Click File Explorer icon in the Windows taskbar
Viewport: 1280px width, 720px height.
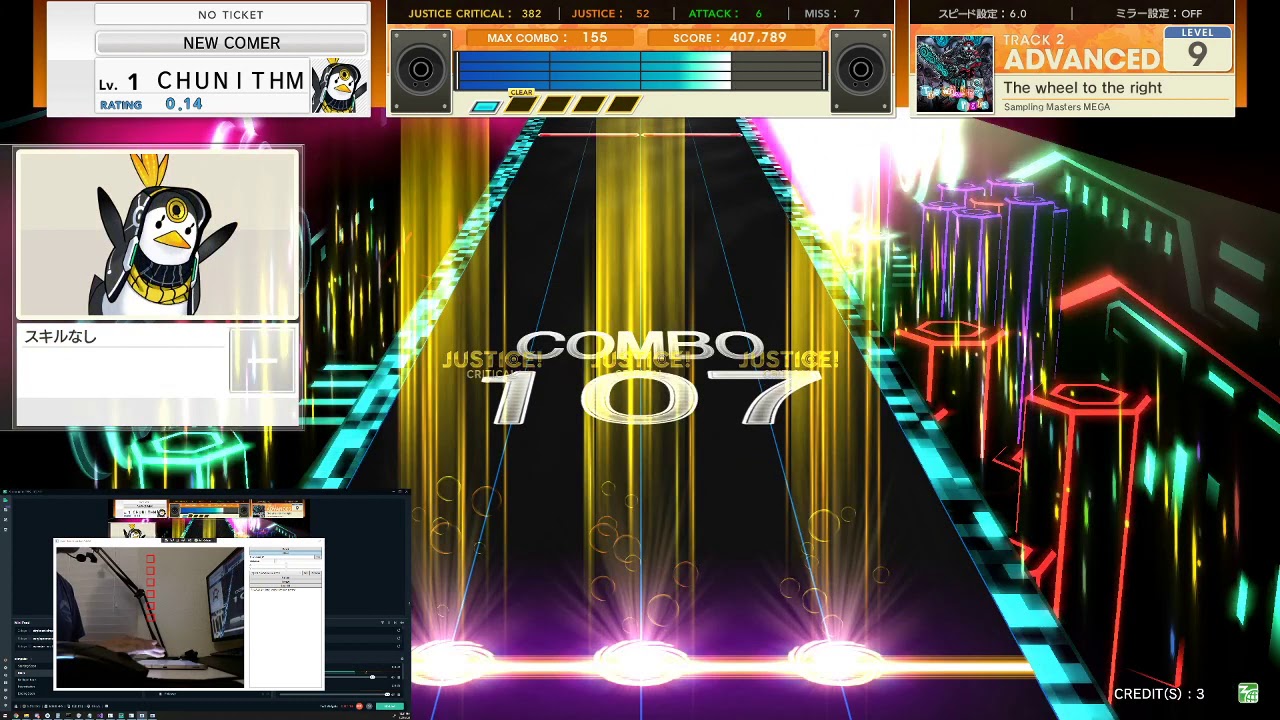click(27, 716)
